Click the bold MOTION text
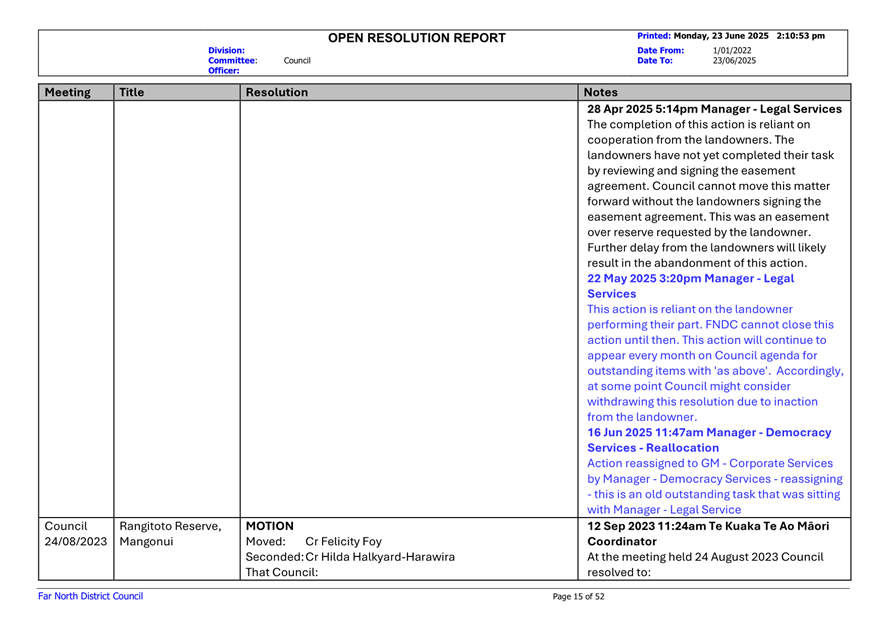The width and height of the screenshot is (885, 626). point(269,526)
